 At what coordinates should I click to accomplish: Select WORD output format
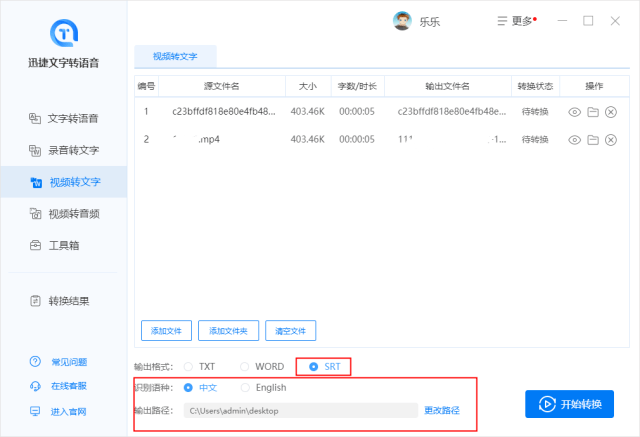pyautogui.click(x=244, y=367)
